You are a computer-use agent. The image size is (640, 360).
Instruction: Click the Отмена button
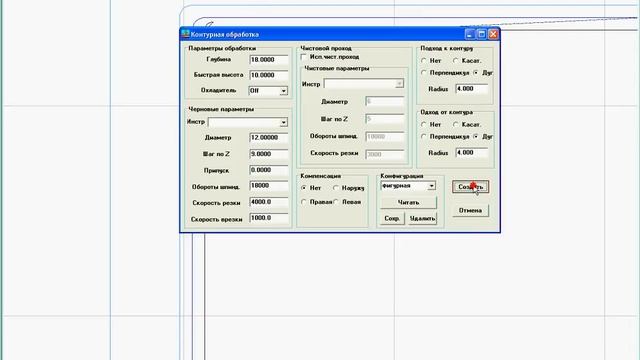[x=470, y=211]
